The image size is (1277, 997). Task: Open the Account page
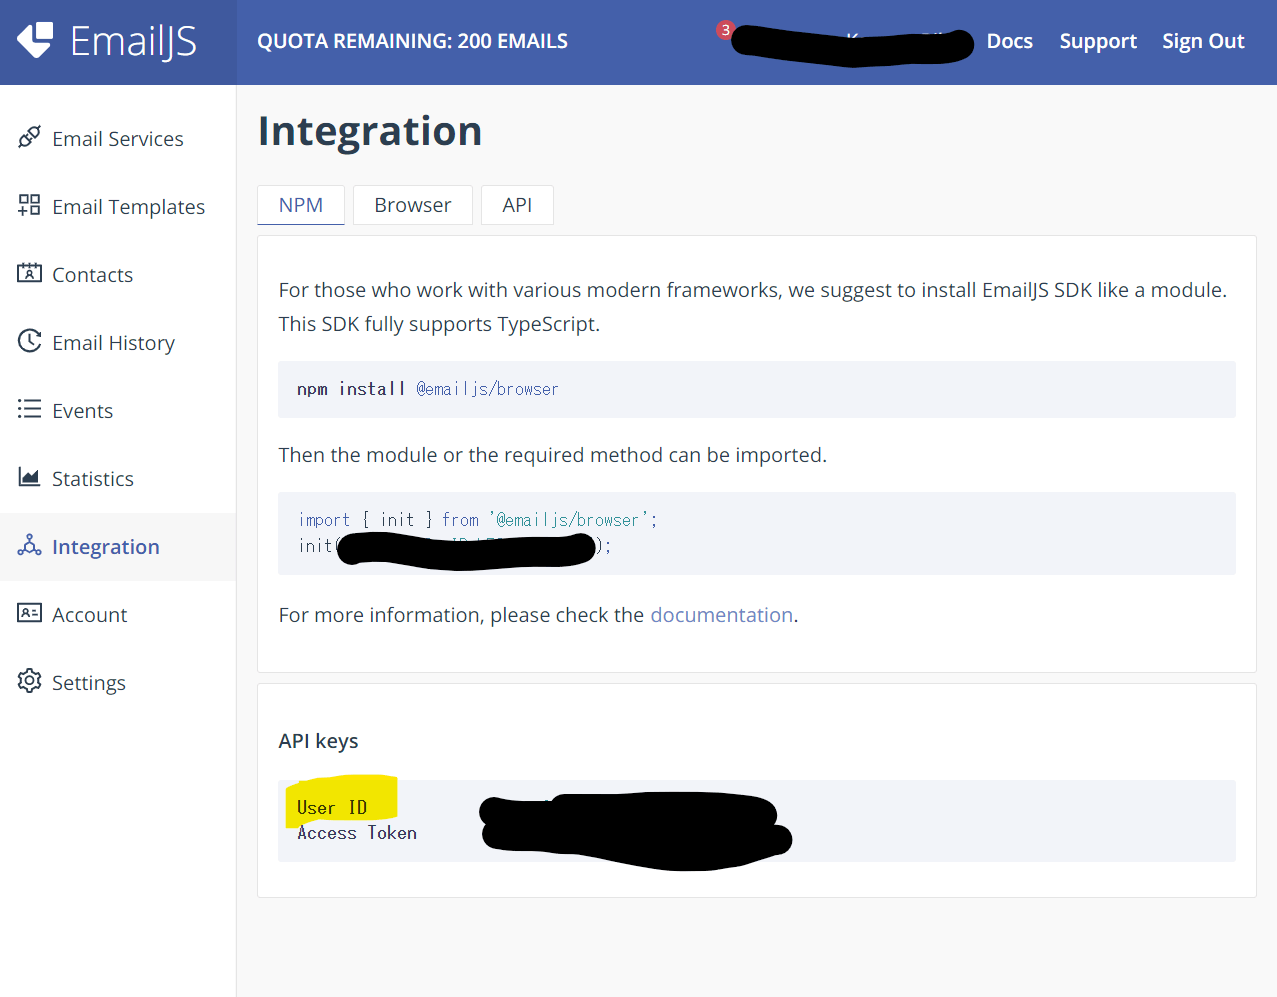(x=118, y=615)
